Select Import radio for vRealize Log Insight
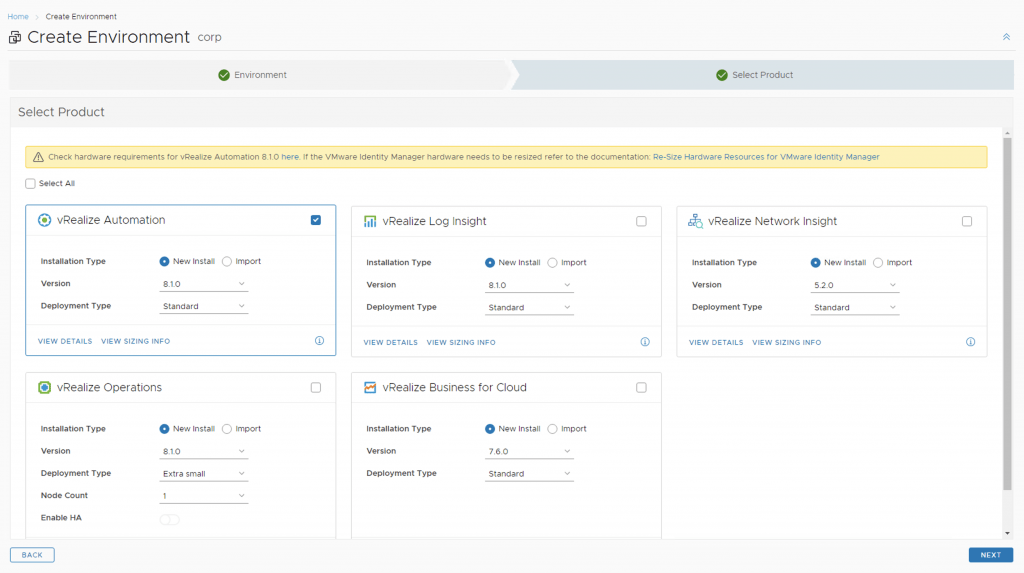The height and width of the screenshot is (573, 1024). pyautogui.click(x=553, y=263)
